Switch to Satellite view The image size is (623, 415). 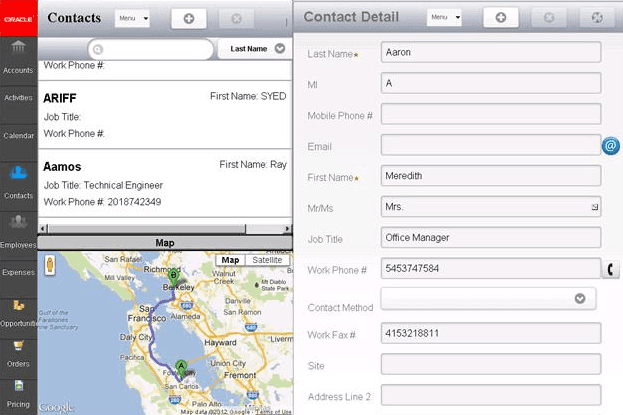click(x=267, y=260)
